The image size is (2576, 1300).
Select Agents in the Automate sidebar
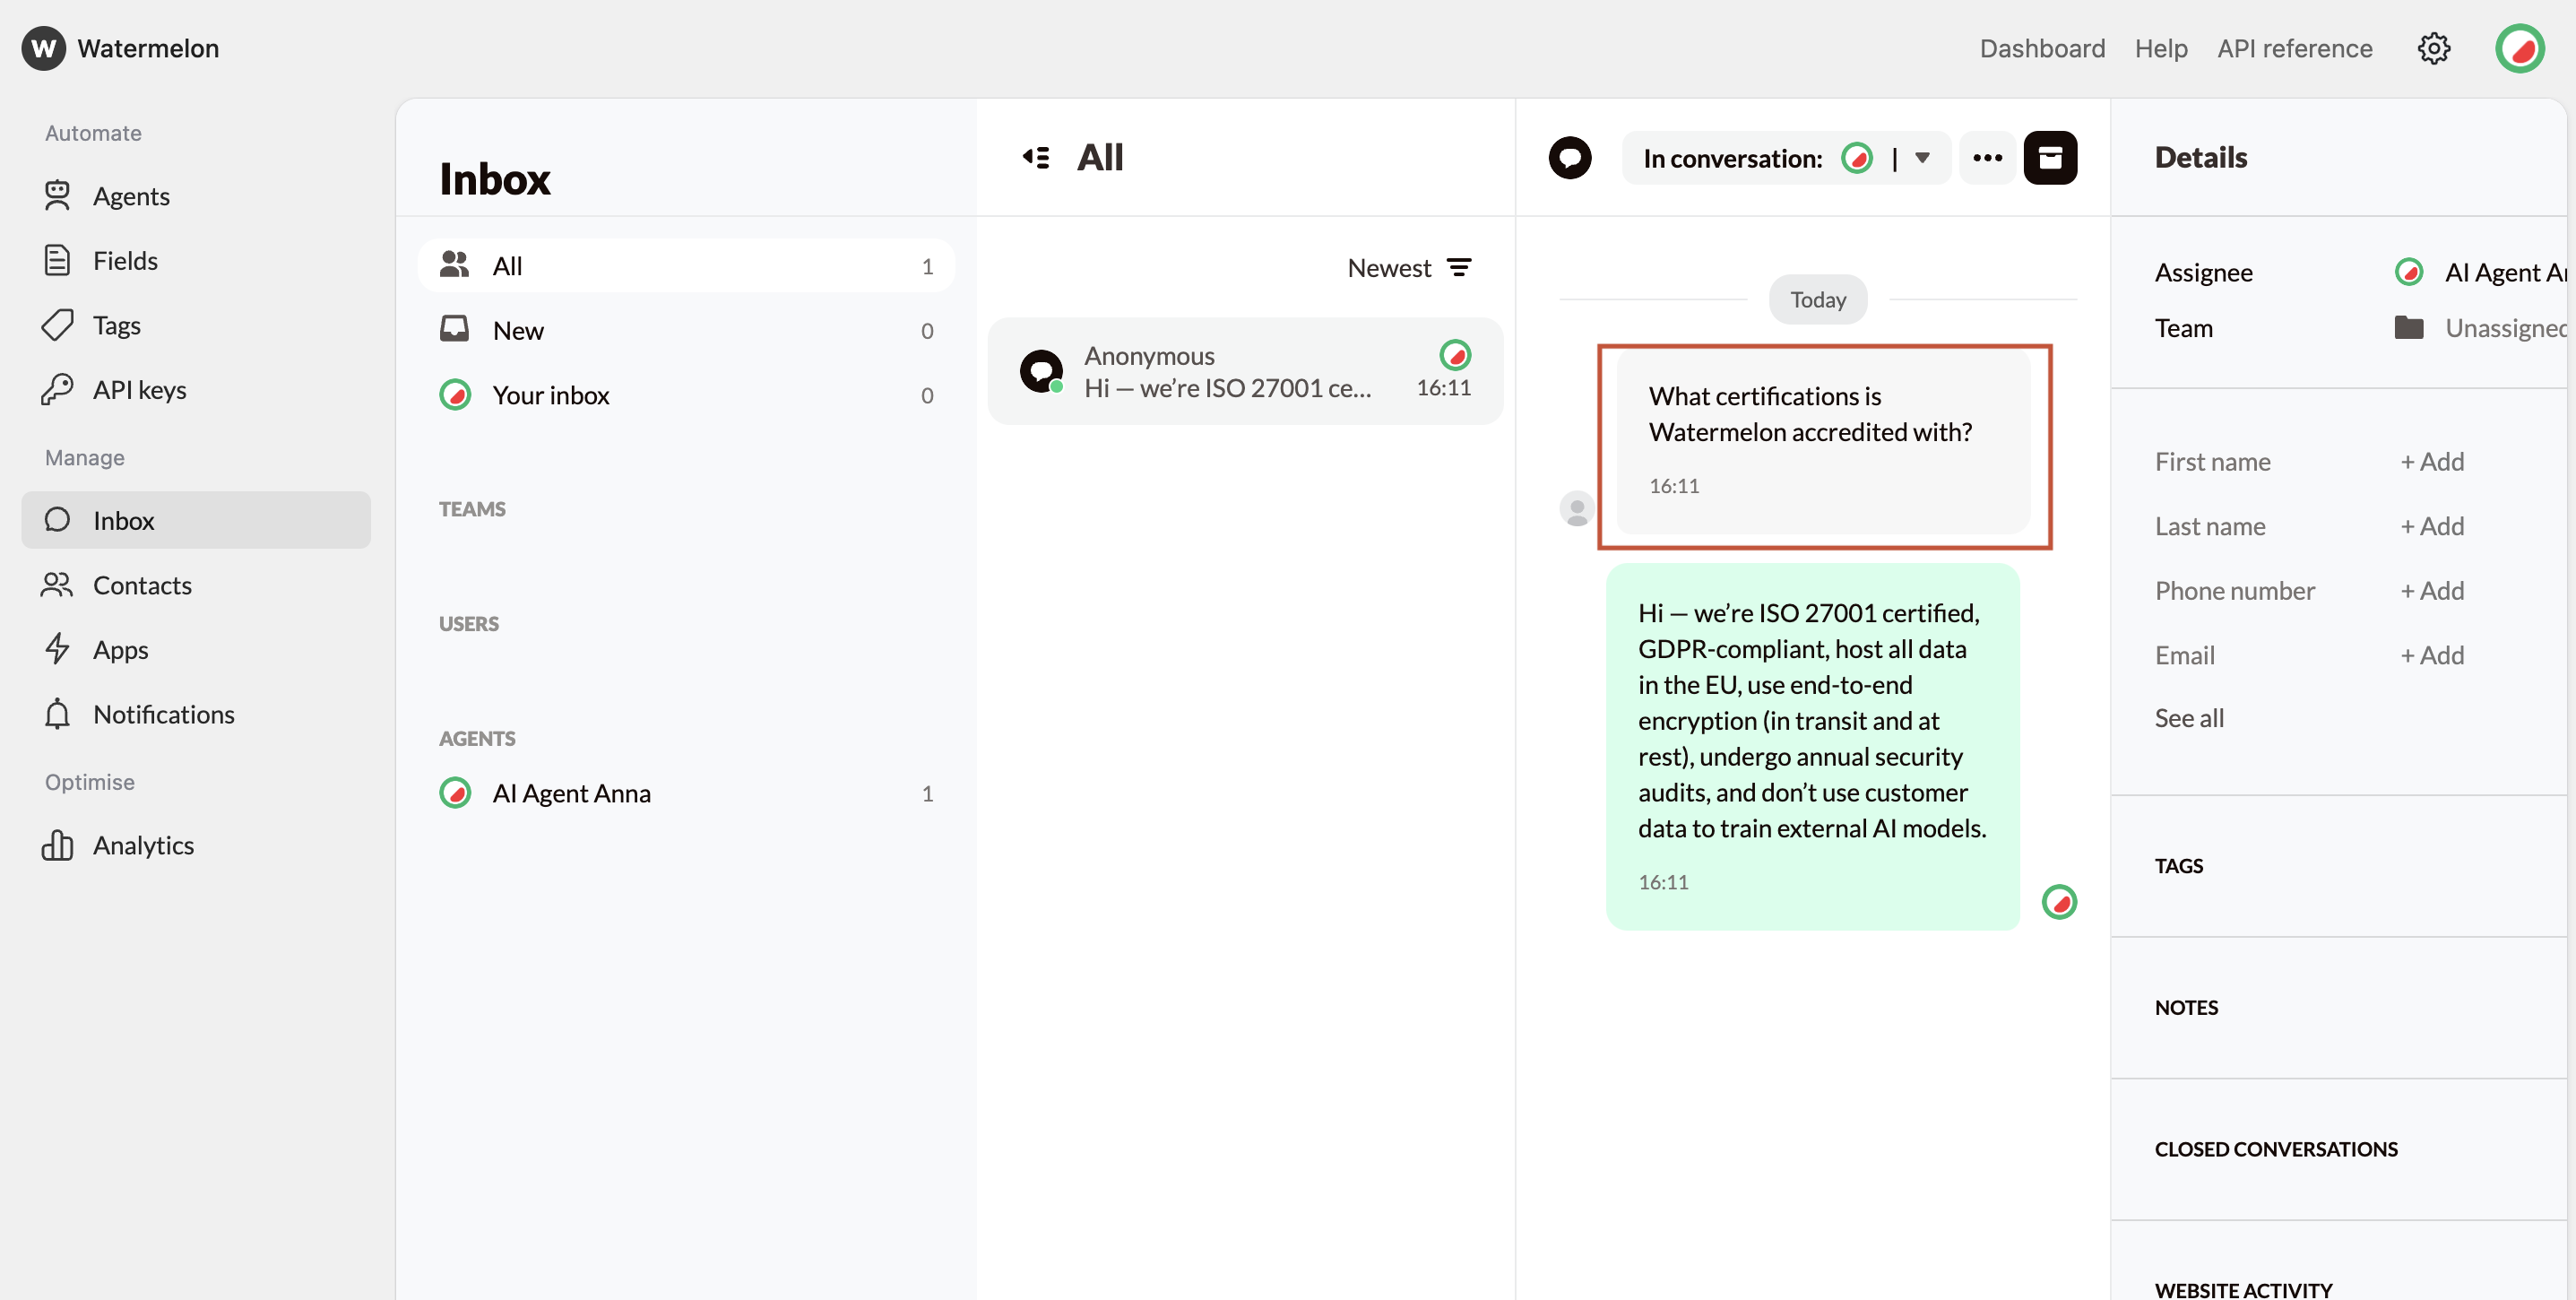coord(132,196)
